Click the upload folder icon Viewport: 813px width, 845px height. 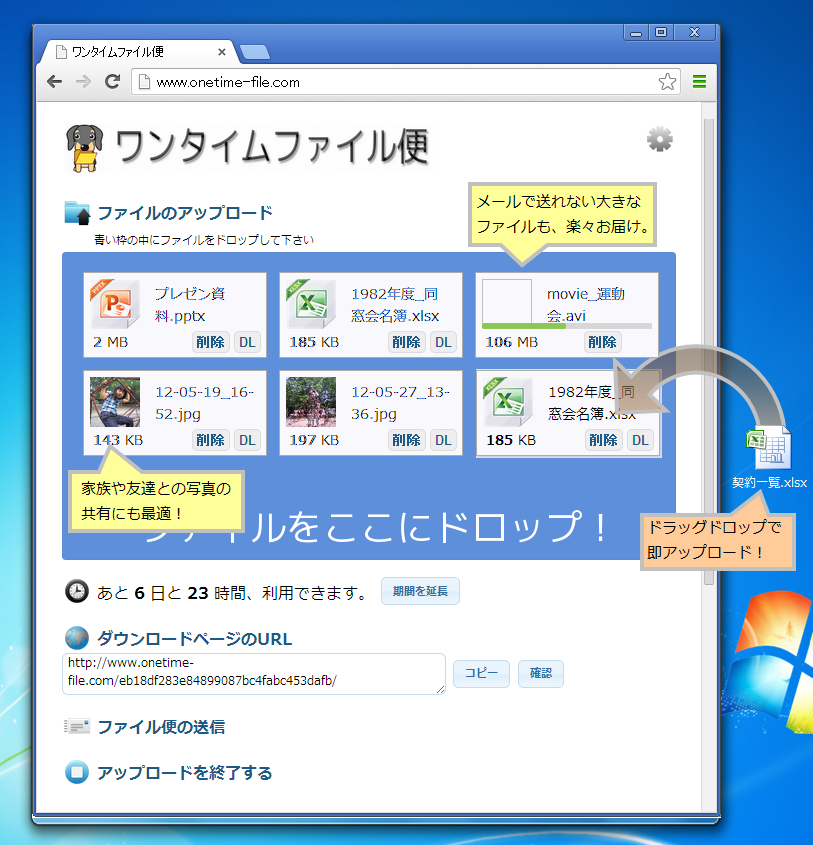pos(77,213)
